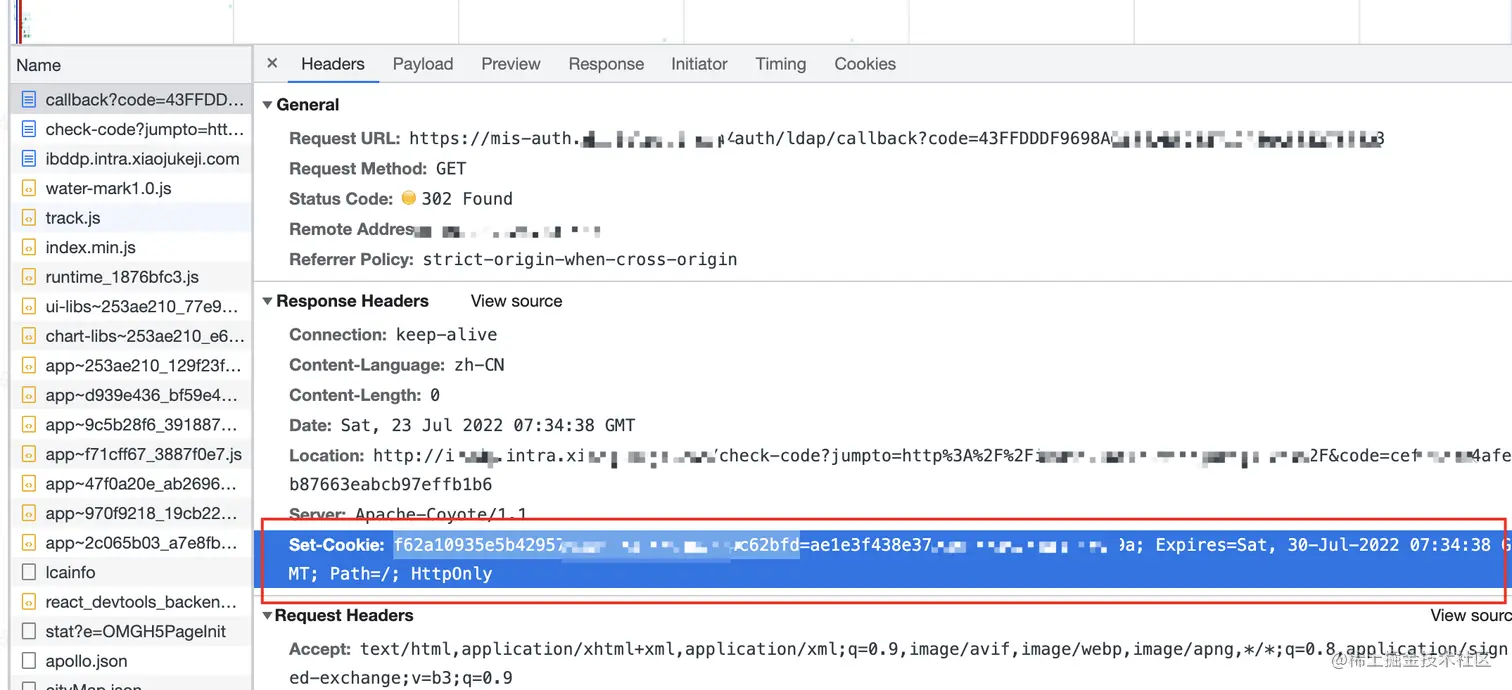Select the ui-libs~253ae210 request
1512x690 pixels.
point(131,307)
